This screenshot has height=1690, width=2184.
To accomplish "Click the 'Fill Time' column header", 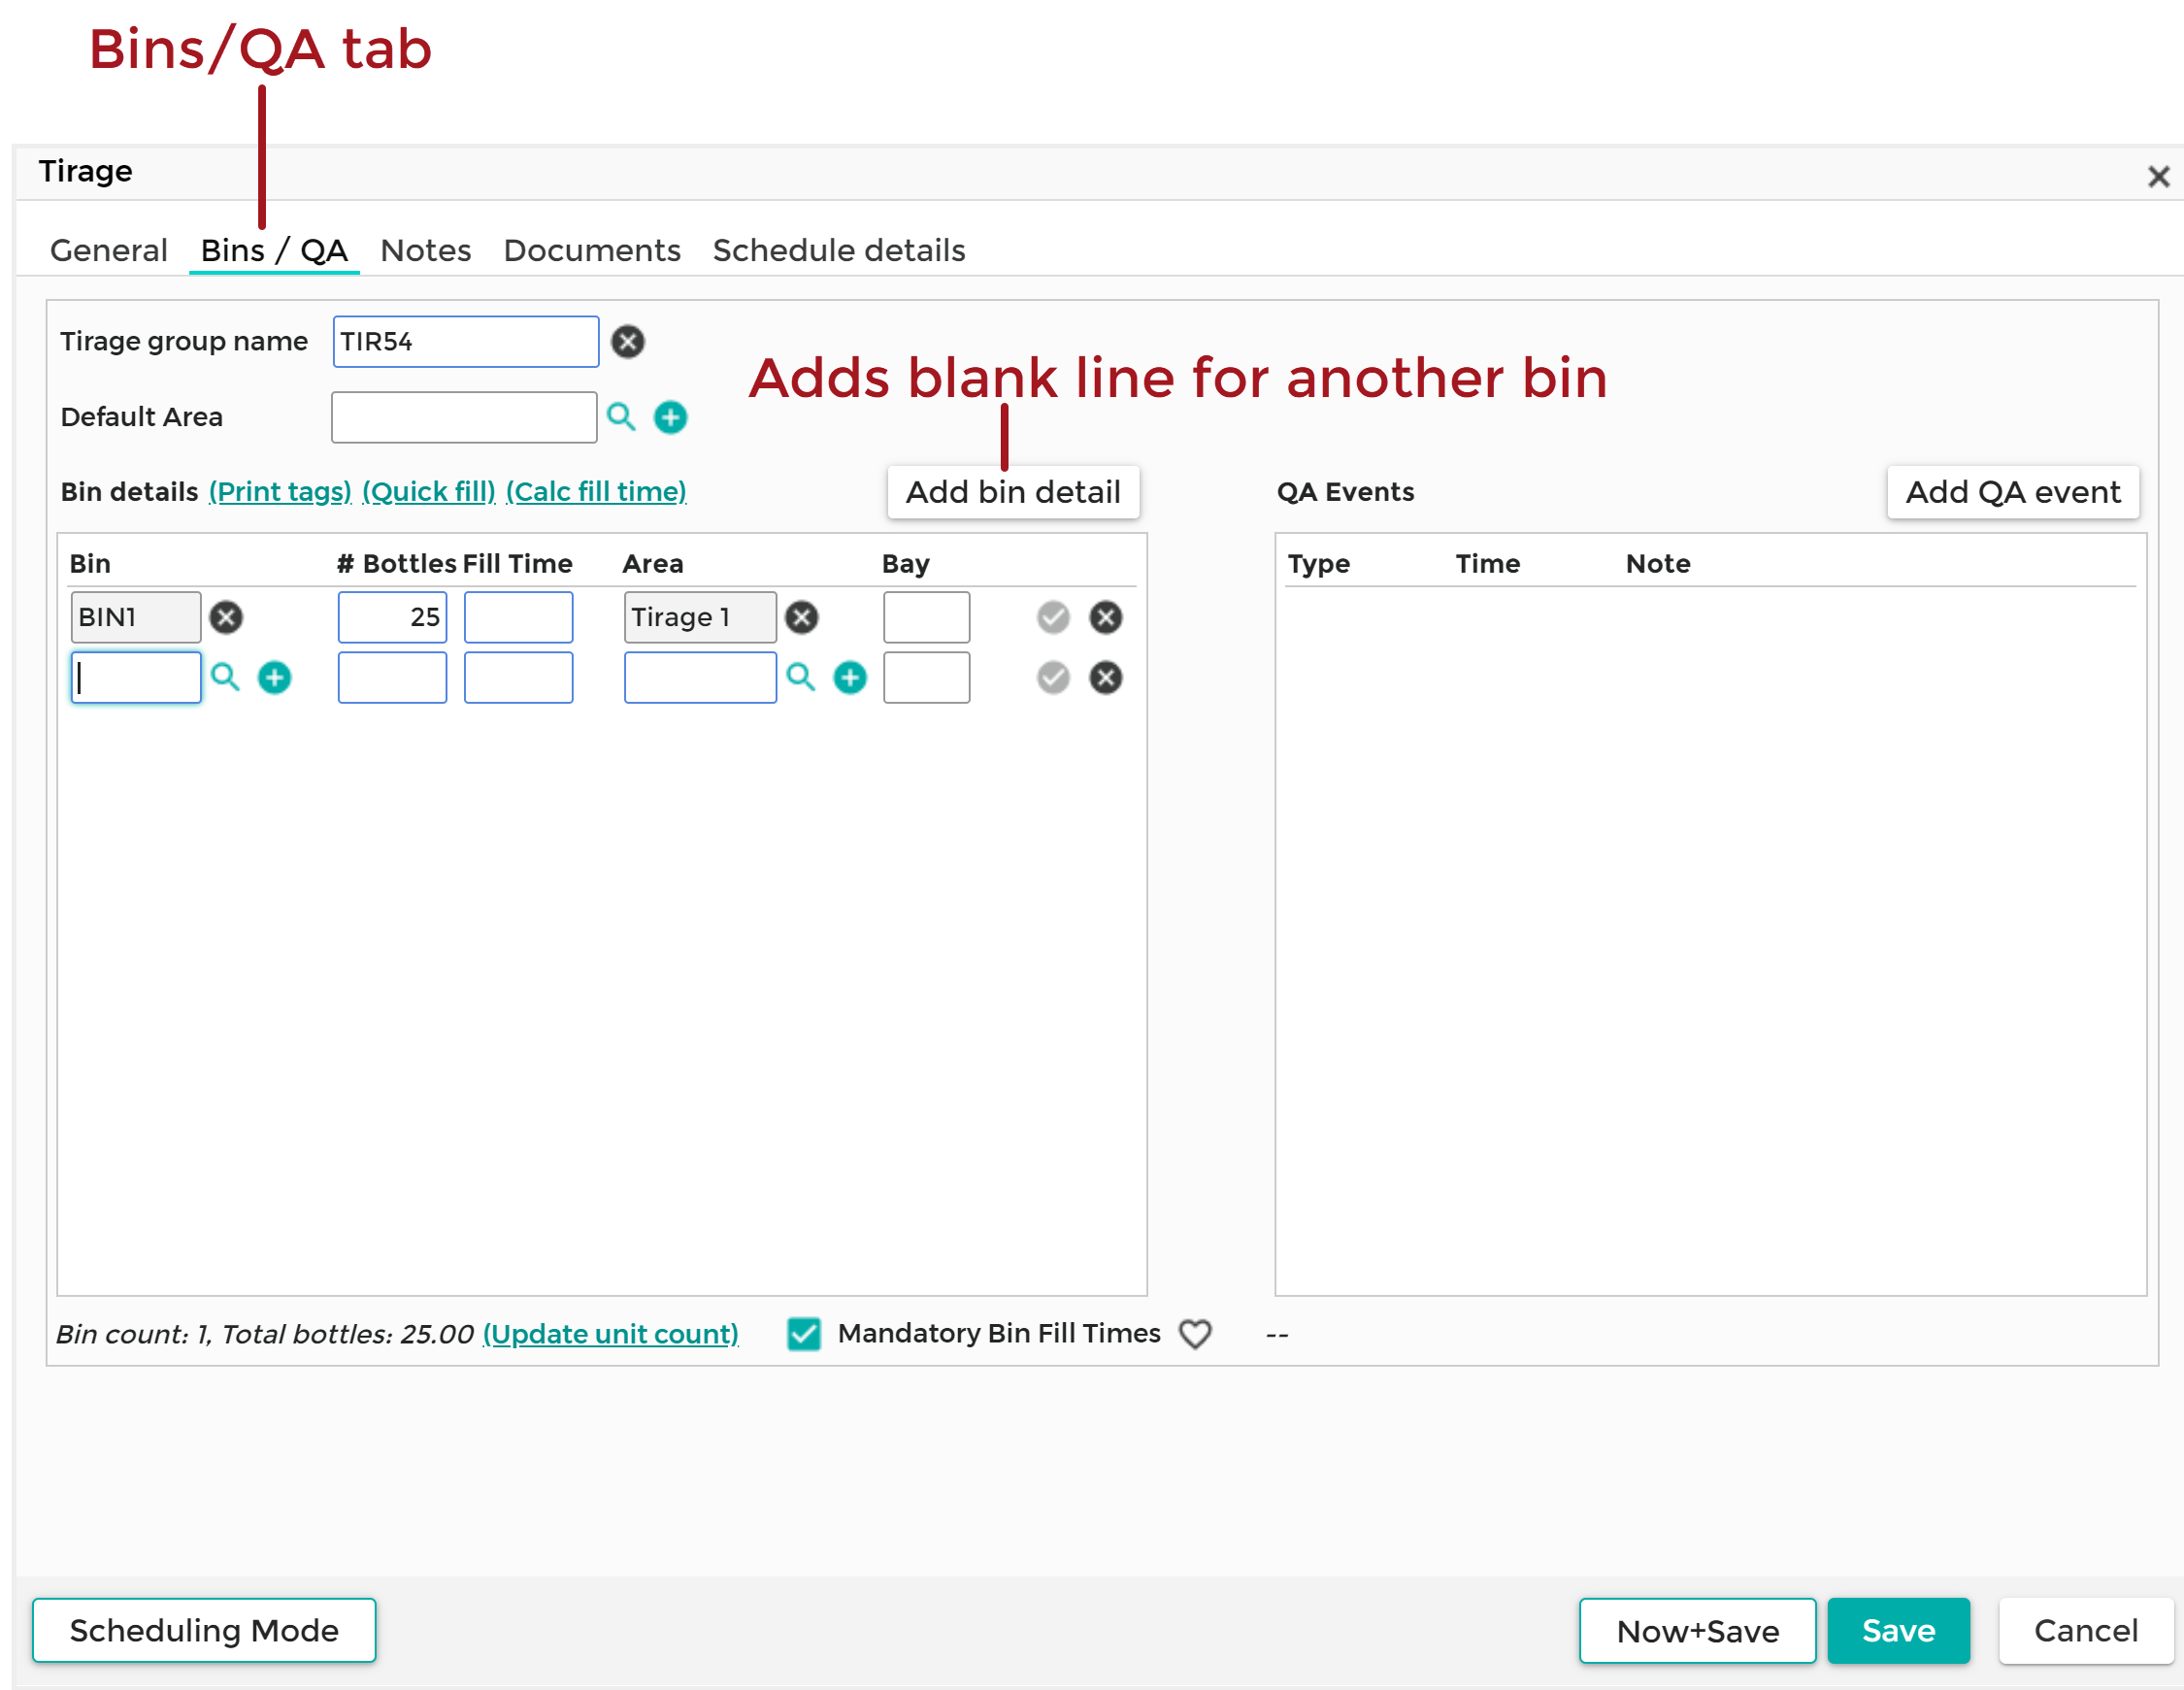I will point(518,564).
